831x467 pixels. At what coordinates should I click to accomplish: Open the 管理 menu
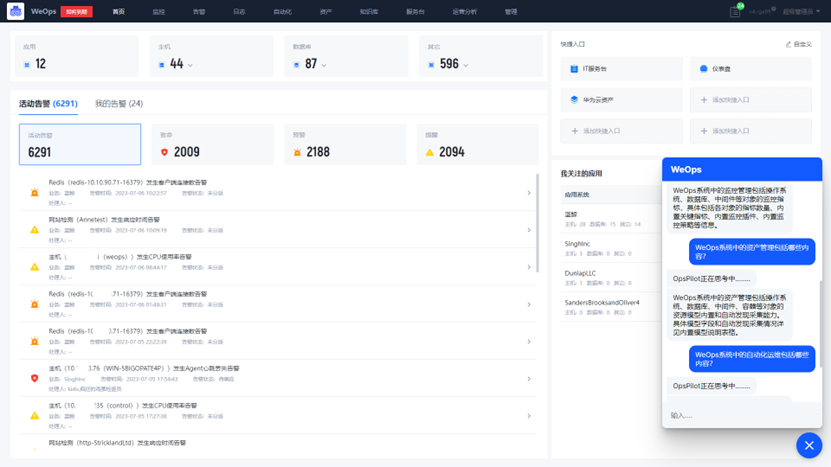click(x=511, y=12)
